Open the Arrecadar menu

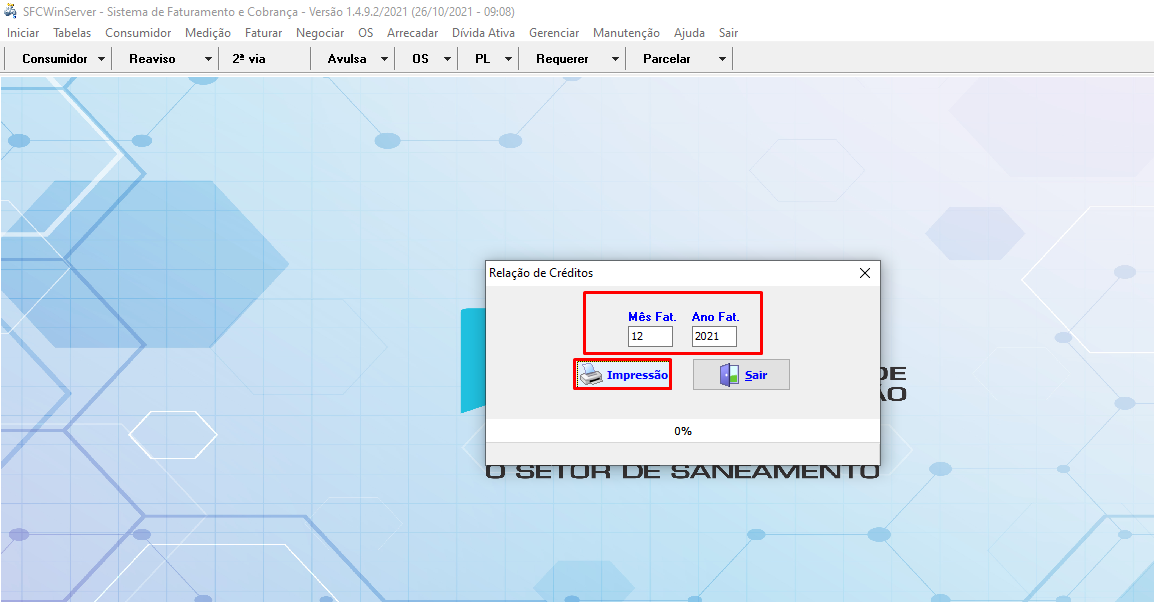coord(412,33)
